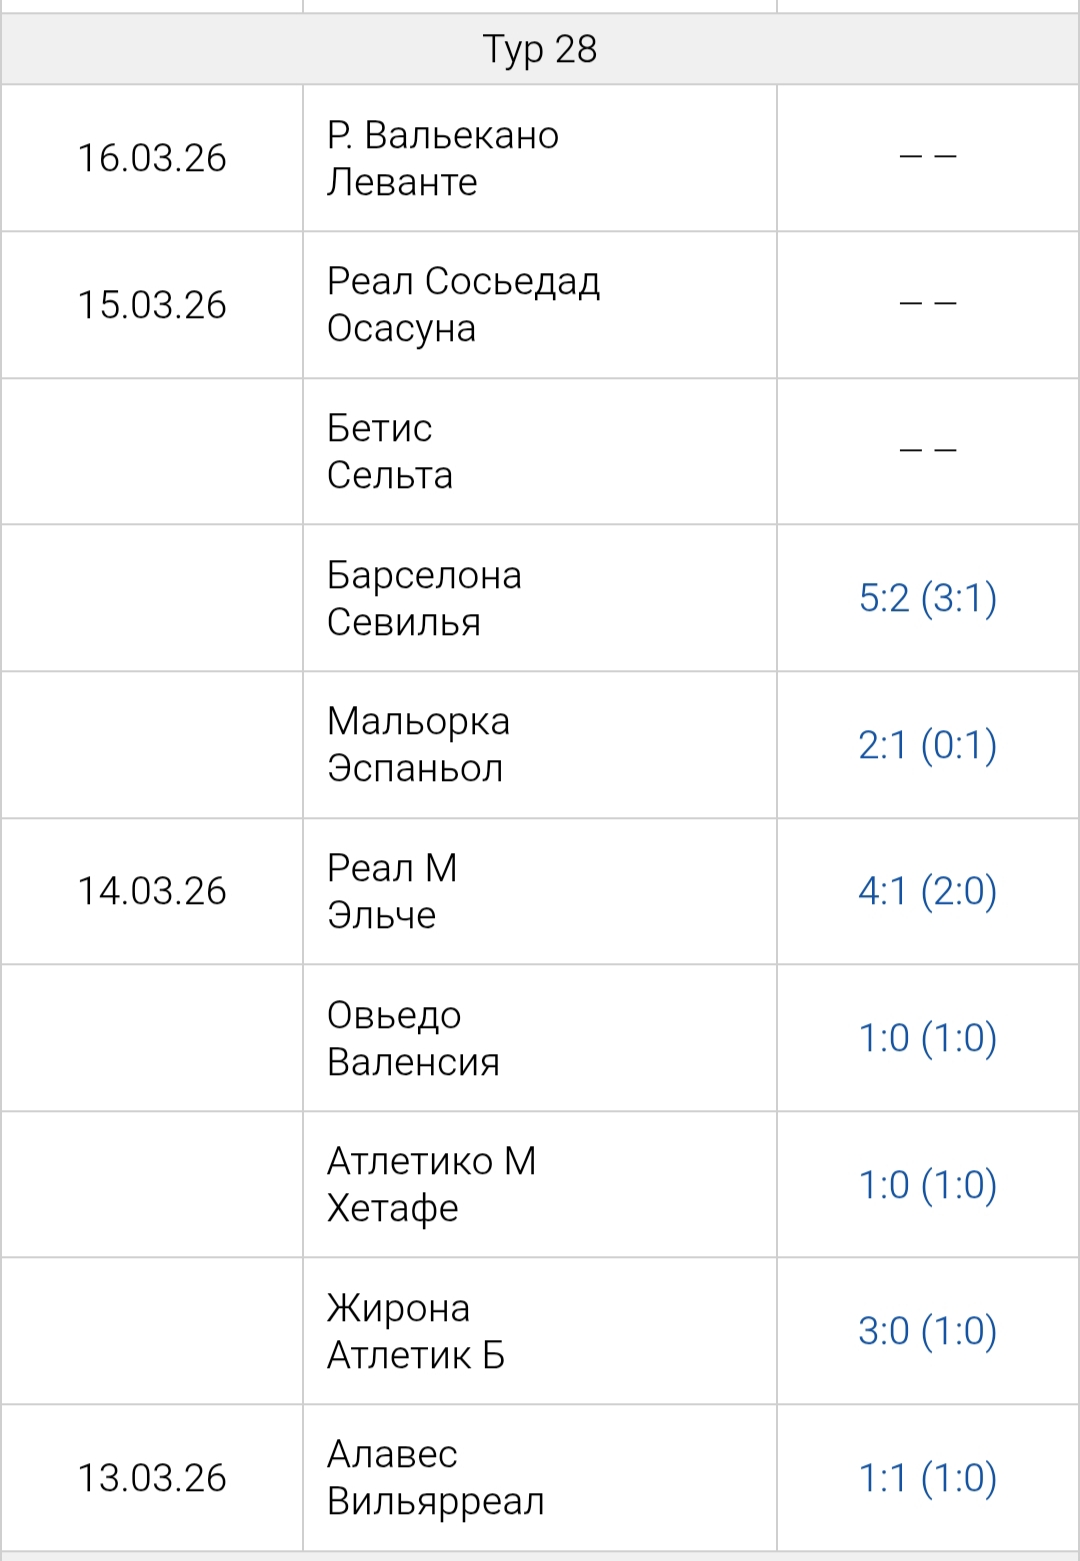Open the Жирона–Атлетик Б 3:0 score
Image resolution: width=1080 pixels, height=1561 pixels.
pyautogui.click(x=927, y=1331)
